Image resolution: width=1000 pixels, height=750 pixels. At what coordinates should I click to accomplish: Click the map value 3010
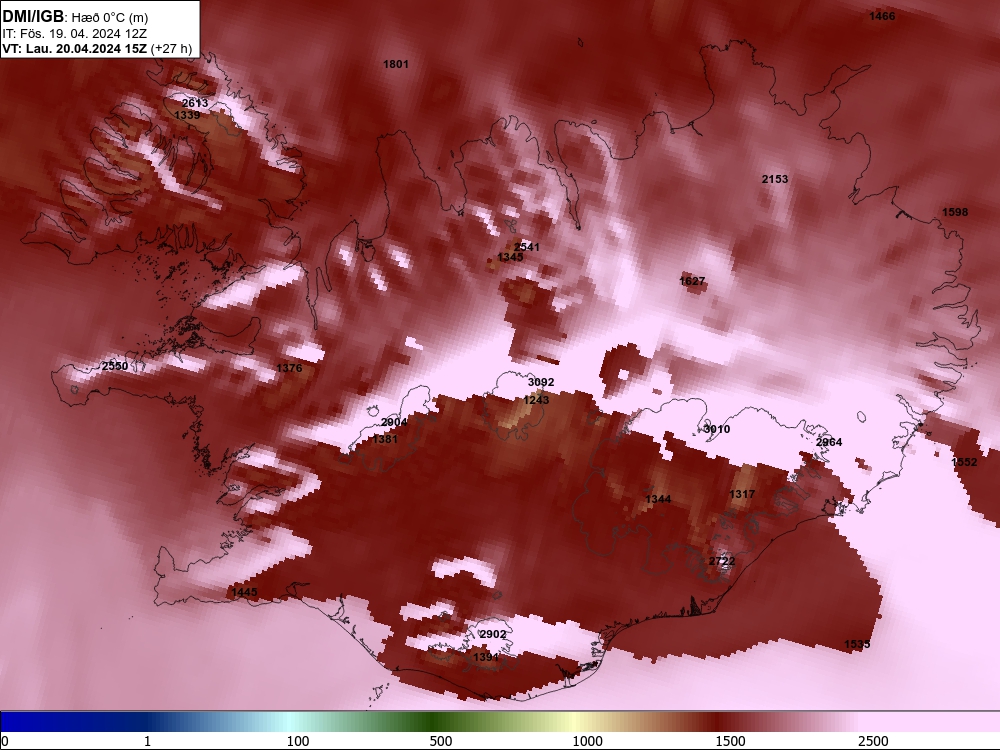coord(717,429)
